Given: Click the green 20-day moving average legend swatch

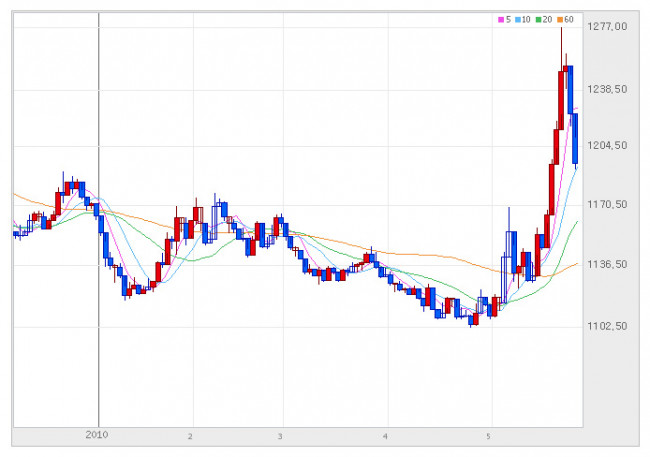Looking at the screenshot, I should pos(538,19).
